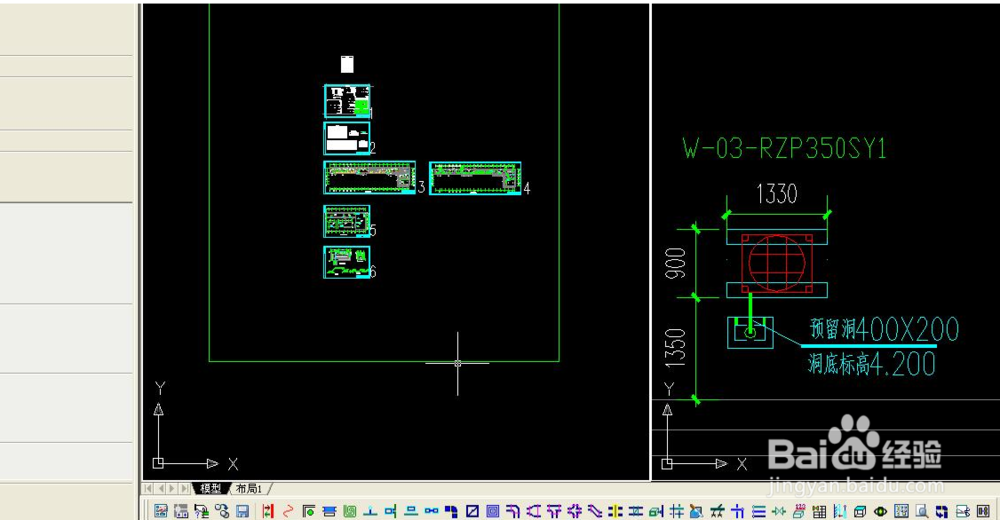
Task: Select drawing sheet numbered 2
Action: (347, 138)
